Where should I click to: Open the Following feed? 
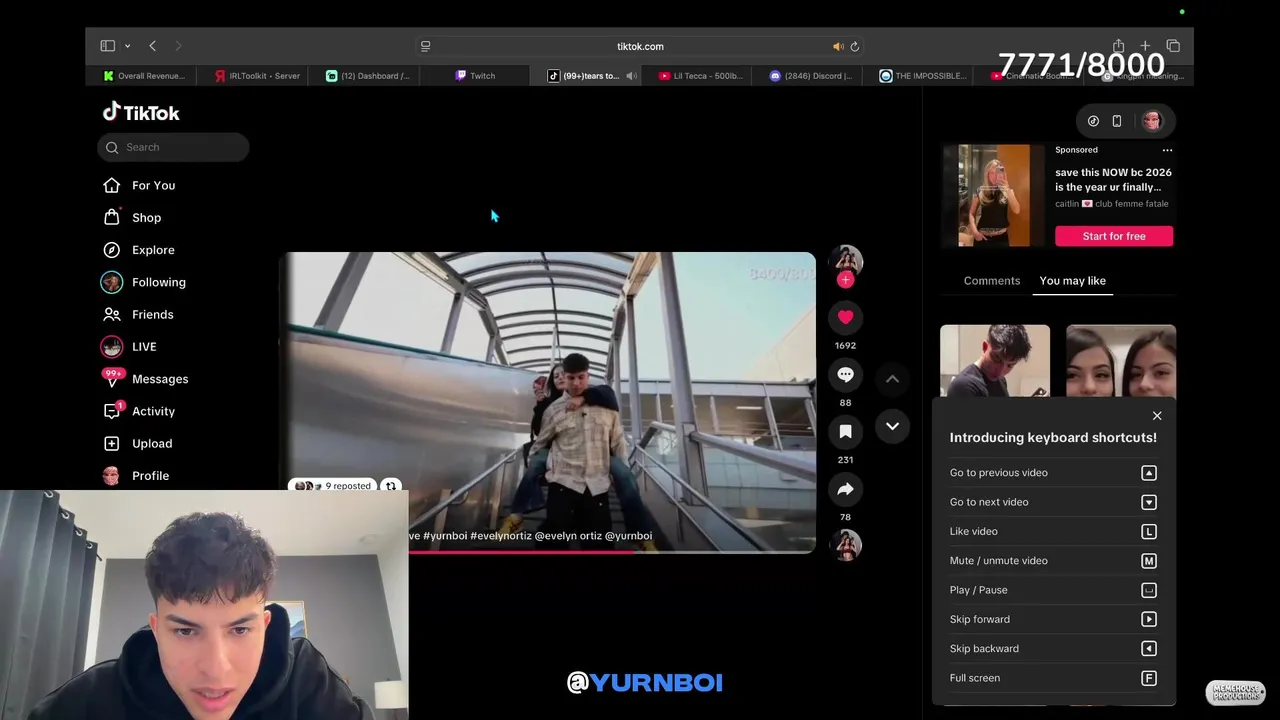pyautogui.click(x=144, y=282)
